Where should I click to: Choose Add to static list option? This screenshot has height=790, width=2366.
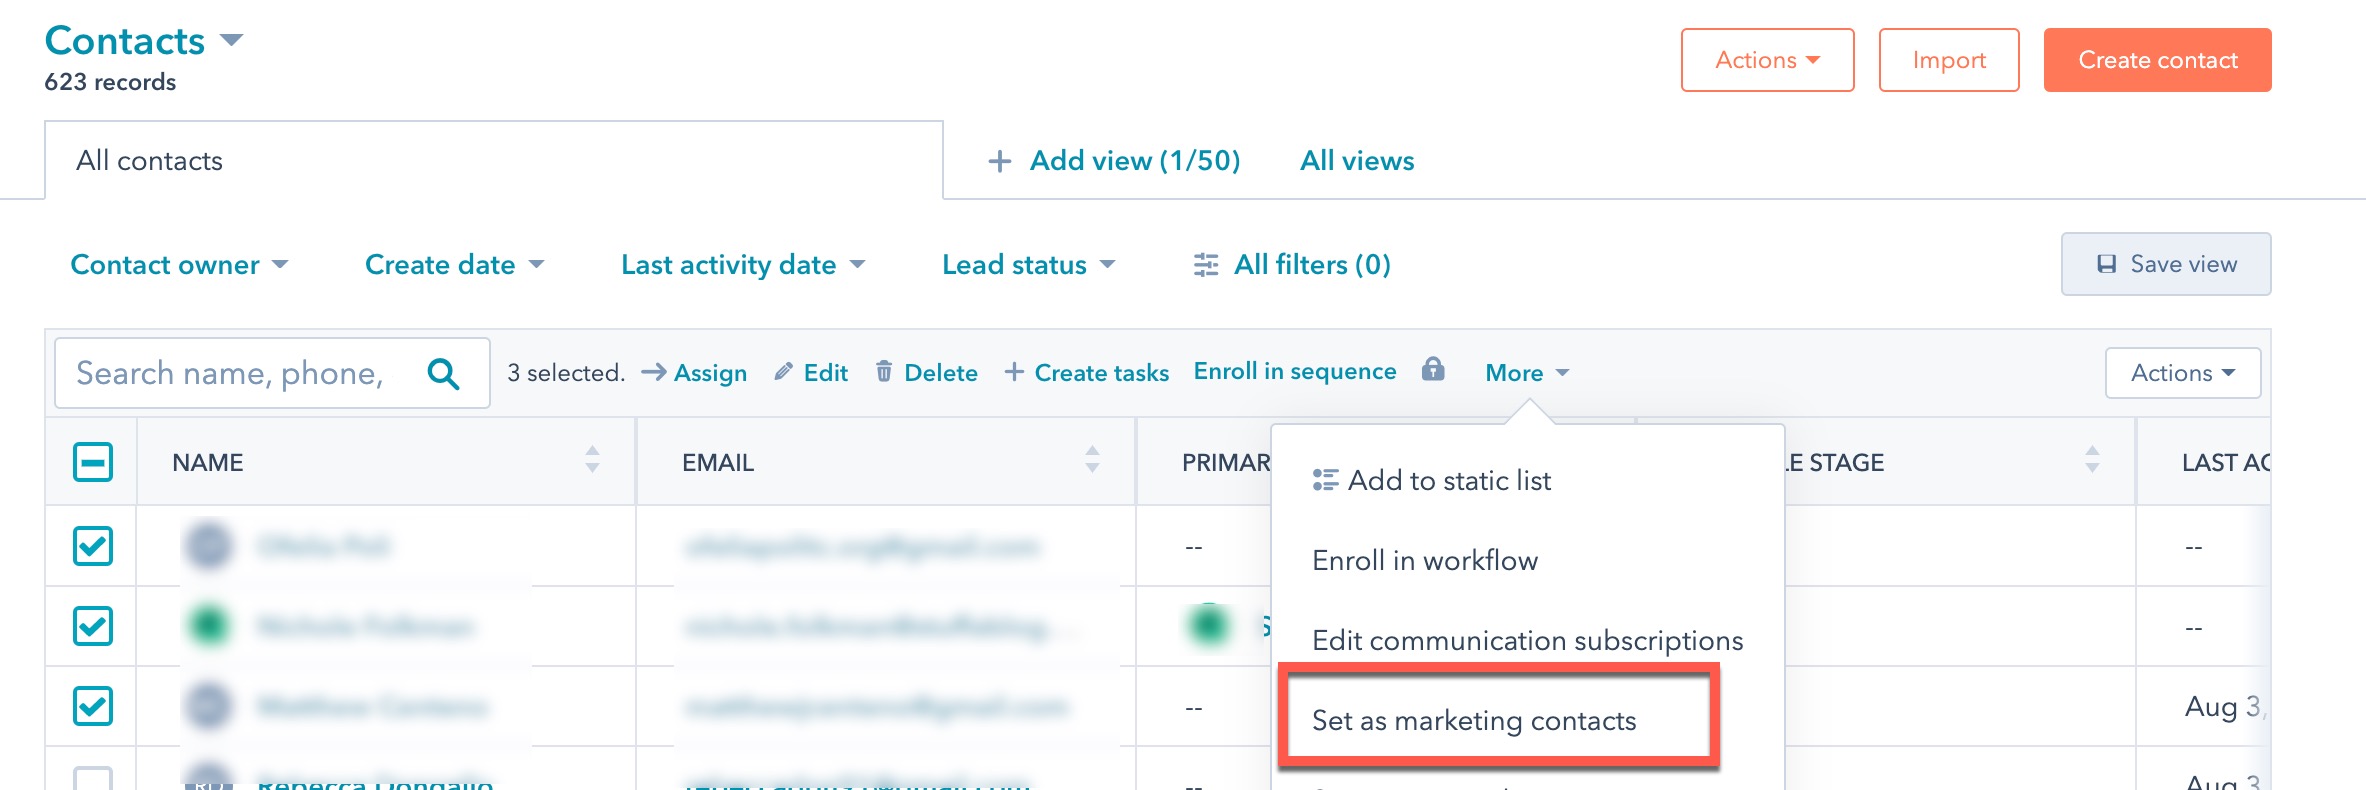point(1449,481)
